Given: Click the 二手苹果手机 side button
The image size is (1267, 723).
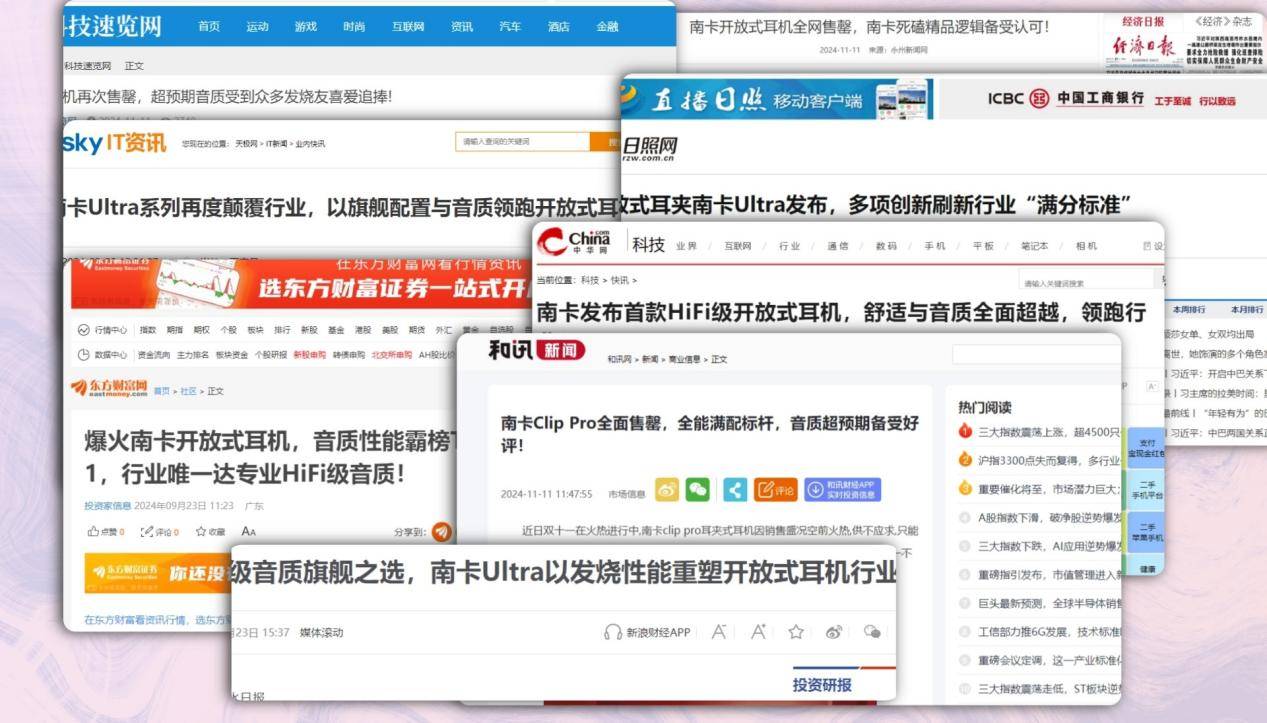Looking at the screenshot, I should coord(1145,533).
